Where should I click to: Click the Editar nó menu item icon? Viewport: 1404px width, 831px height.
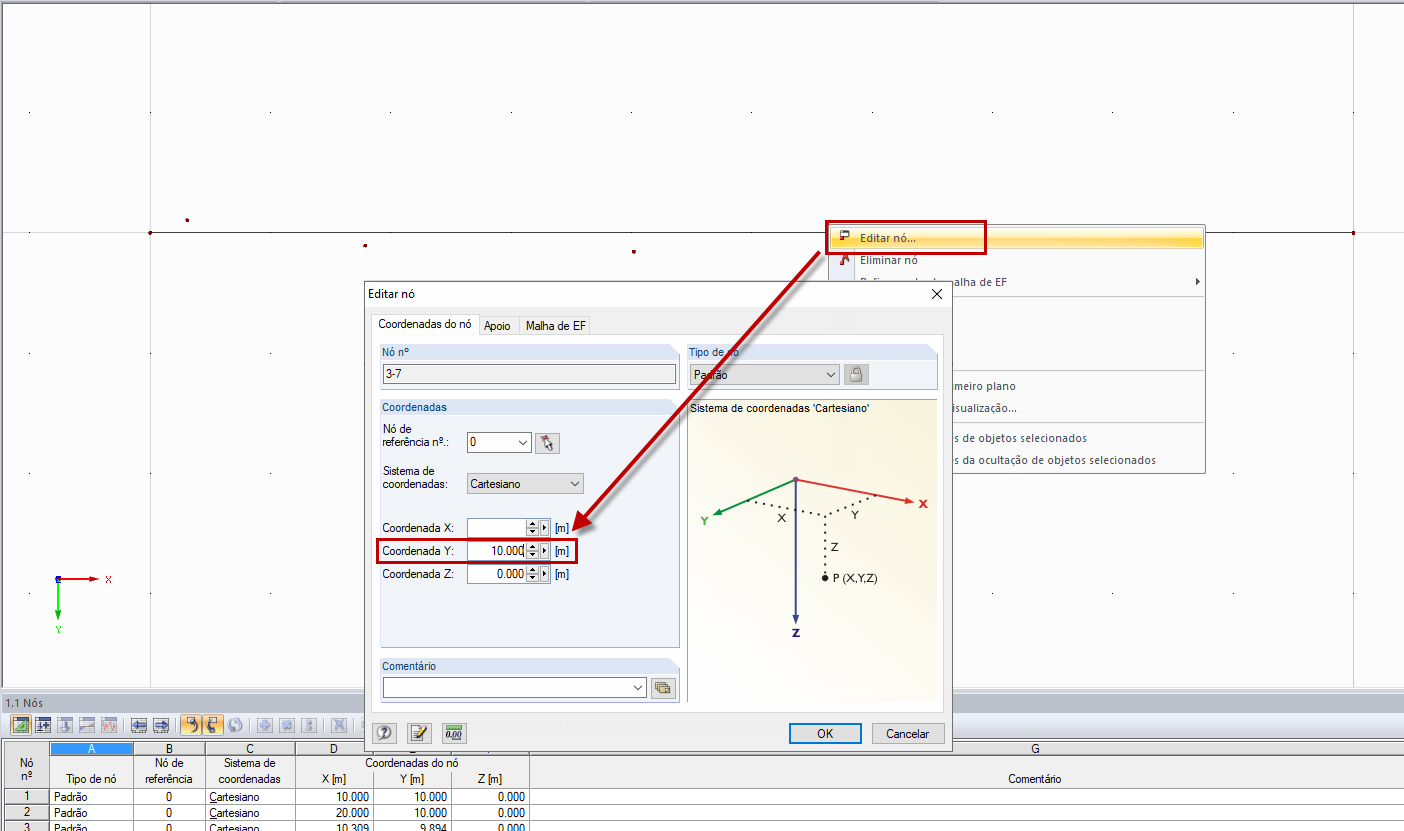[x=845, y=238]
